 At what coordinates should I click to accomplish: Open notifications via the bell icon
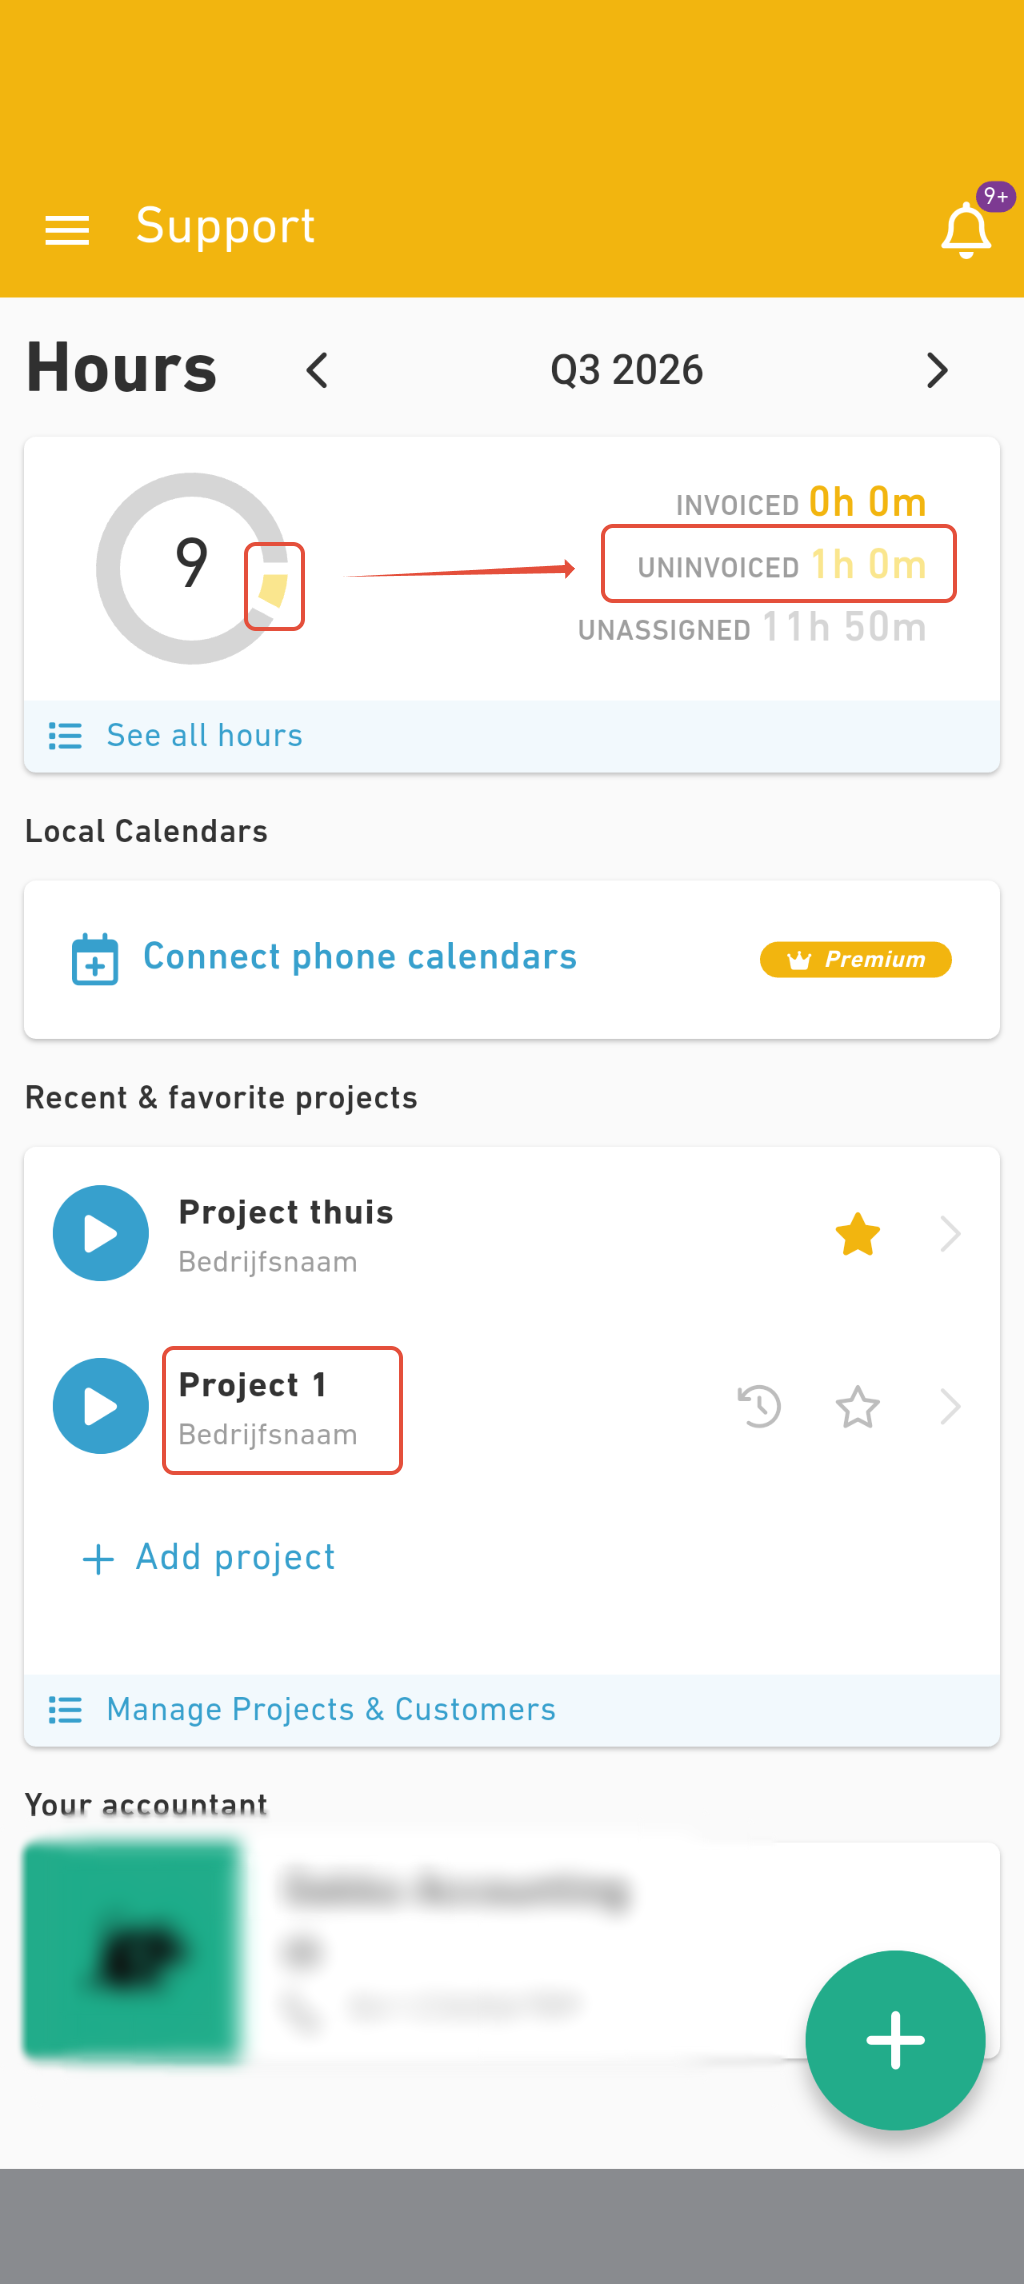(966, 230)
